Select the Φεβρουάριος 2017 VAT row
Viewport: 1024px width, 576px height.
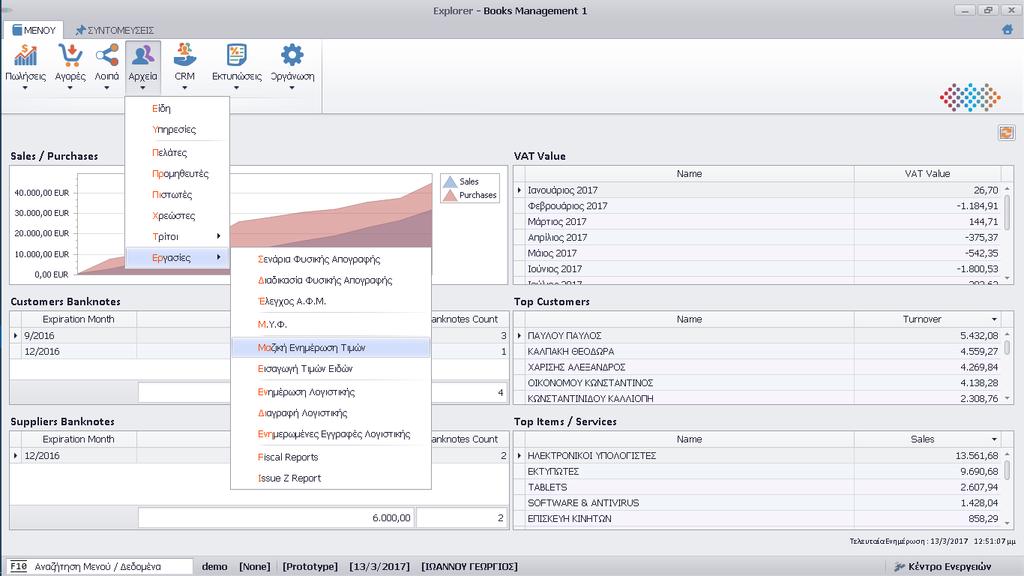click(x=758, y=206)
